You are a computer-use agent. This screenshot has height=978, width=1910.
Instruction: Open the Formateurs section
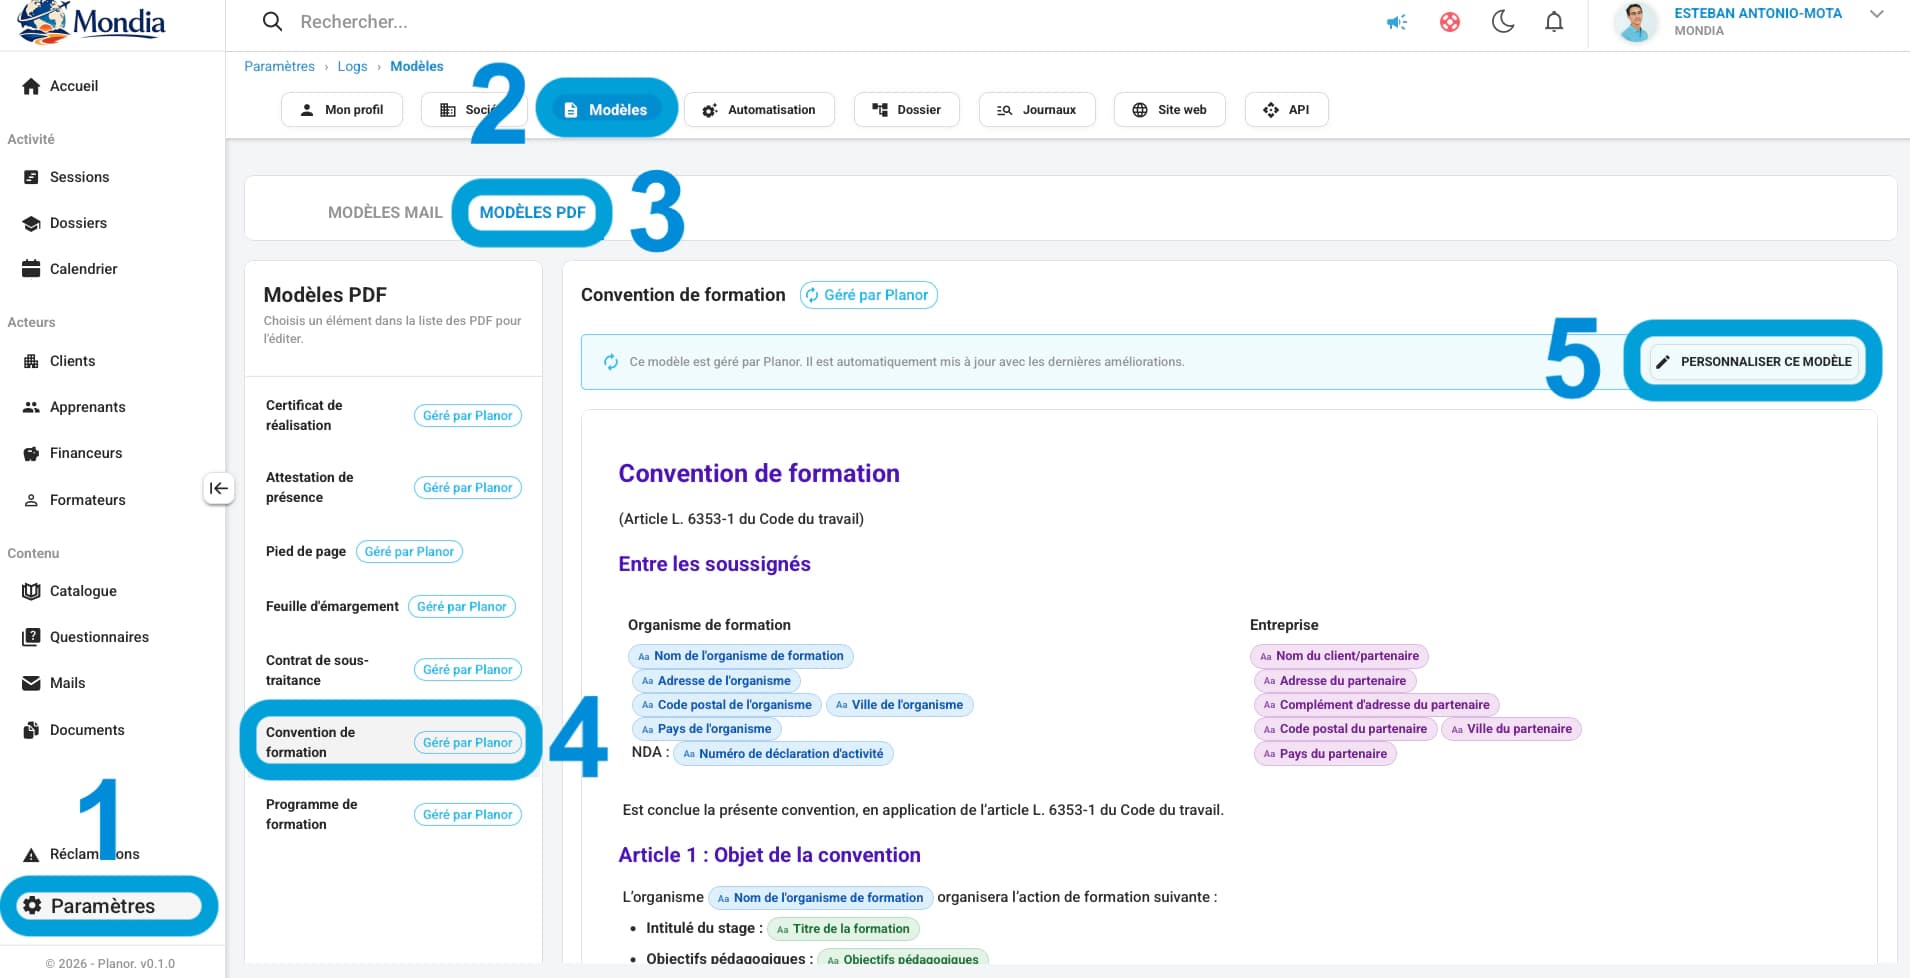pos(86,499)
